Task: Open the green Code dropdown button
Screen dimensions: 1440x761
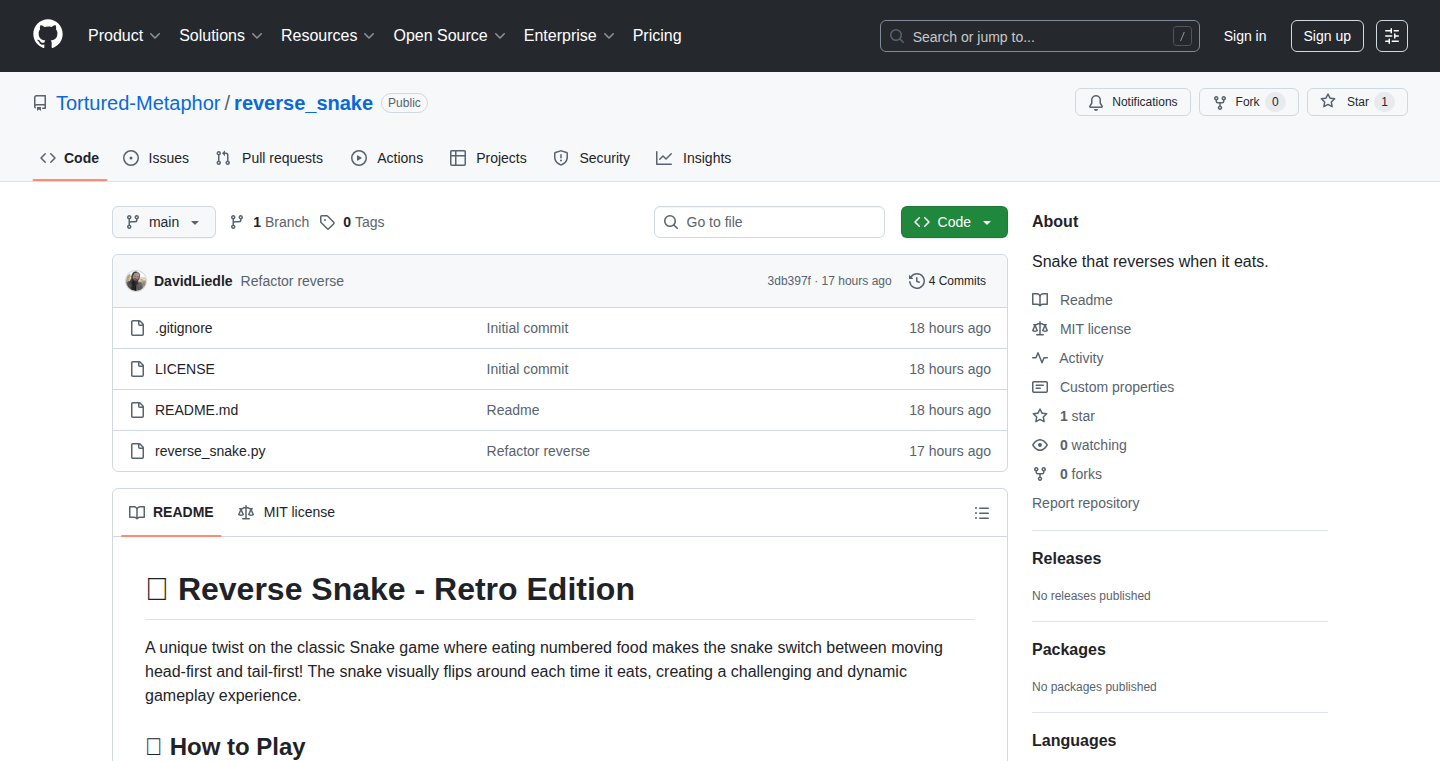Action: [x=954, y=222]
